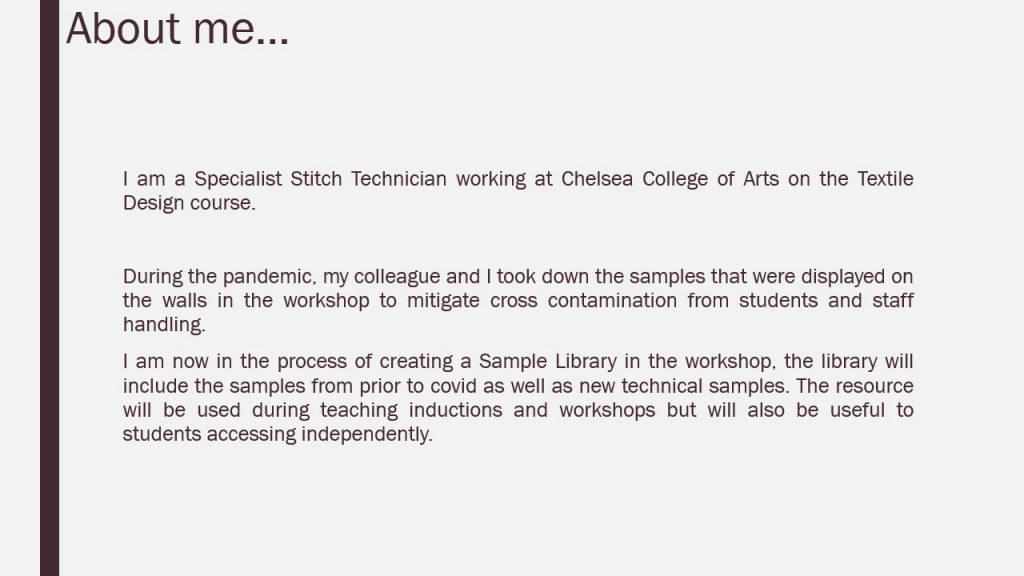Click the text "Design course."
The image size is (1024, 576).
(189, 203)
